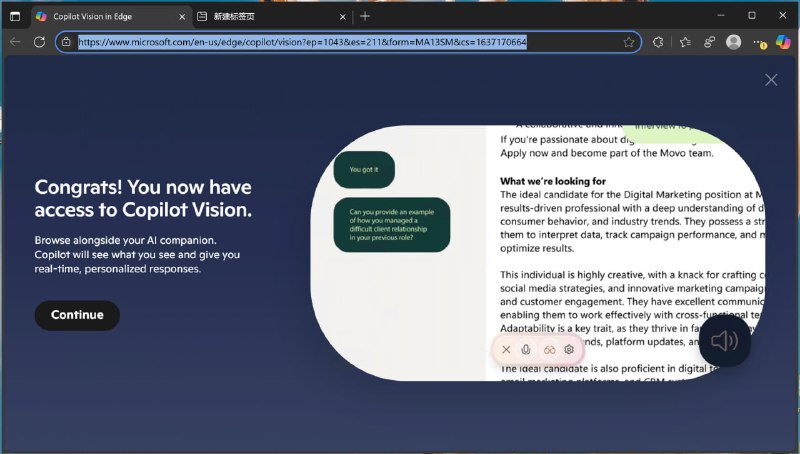Open the Copilot sidebar icon
This screenshot has height=454, width=800.
coord(784,42)
